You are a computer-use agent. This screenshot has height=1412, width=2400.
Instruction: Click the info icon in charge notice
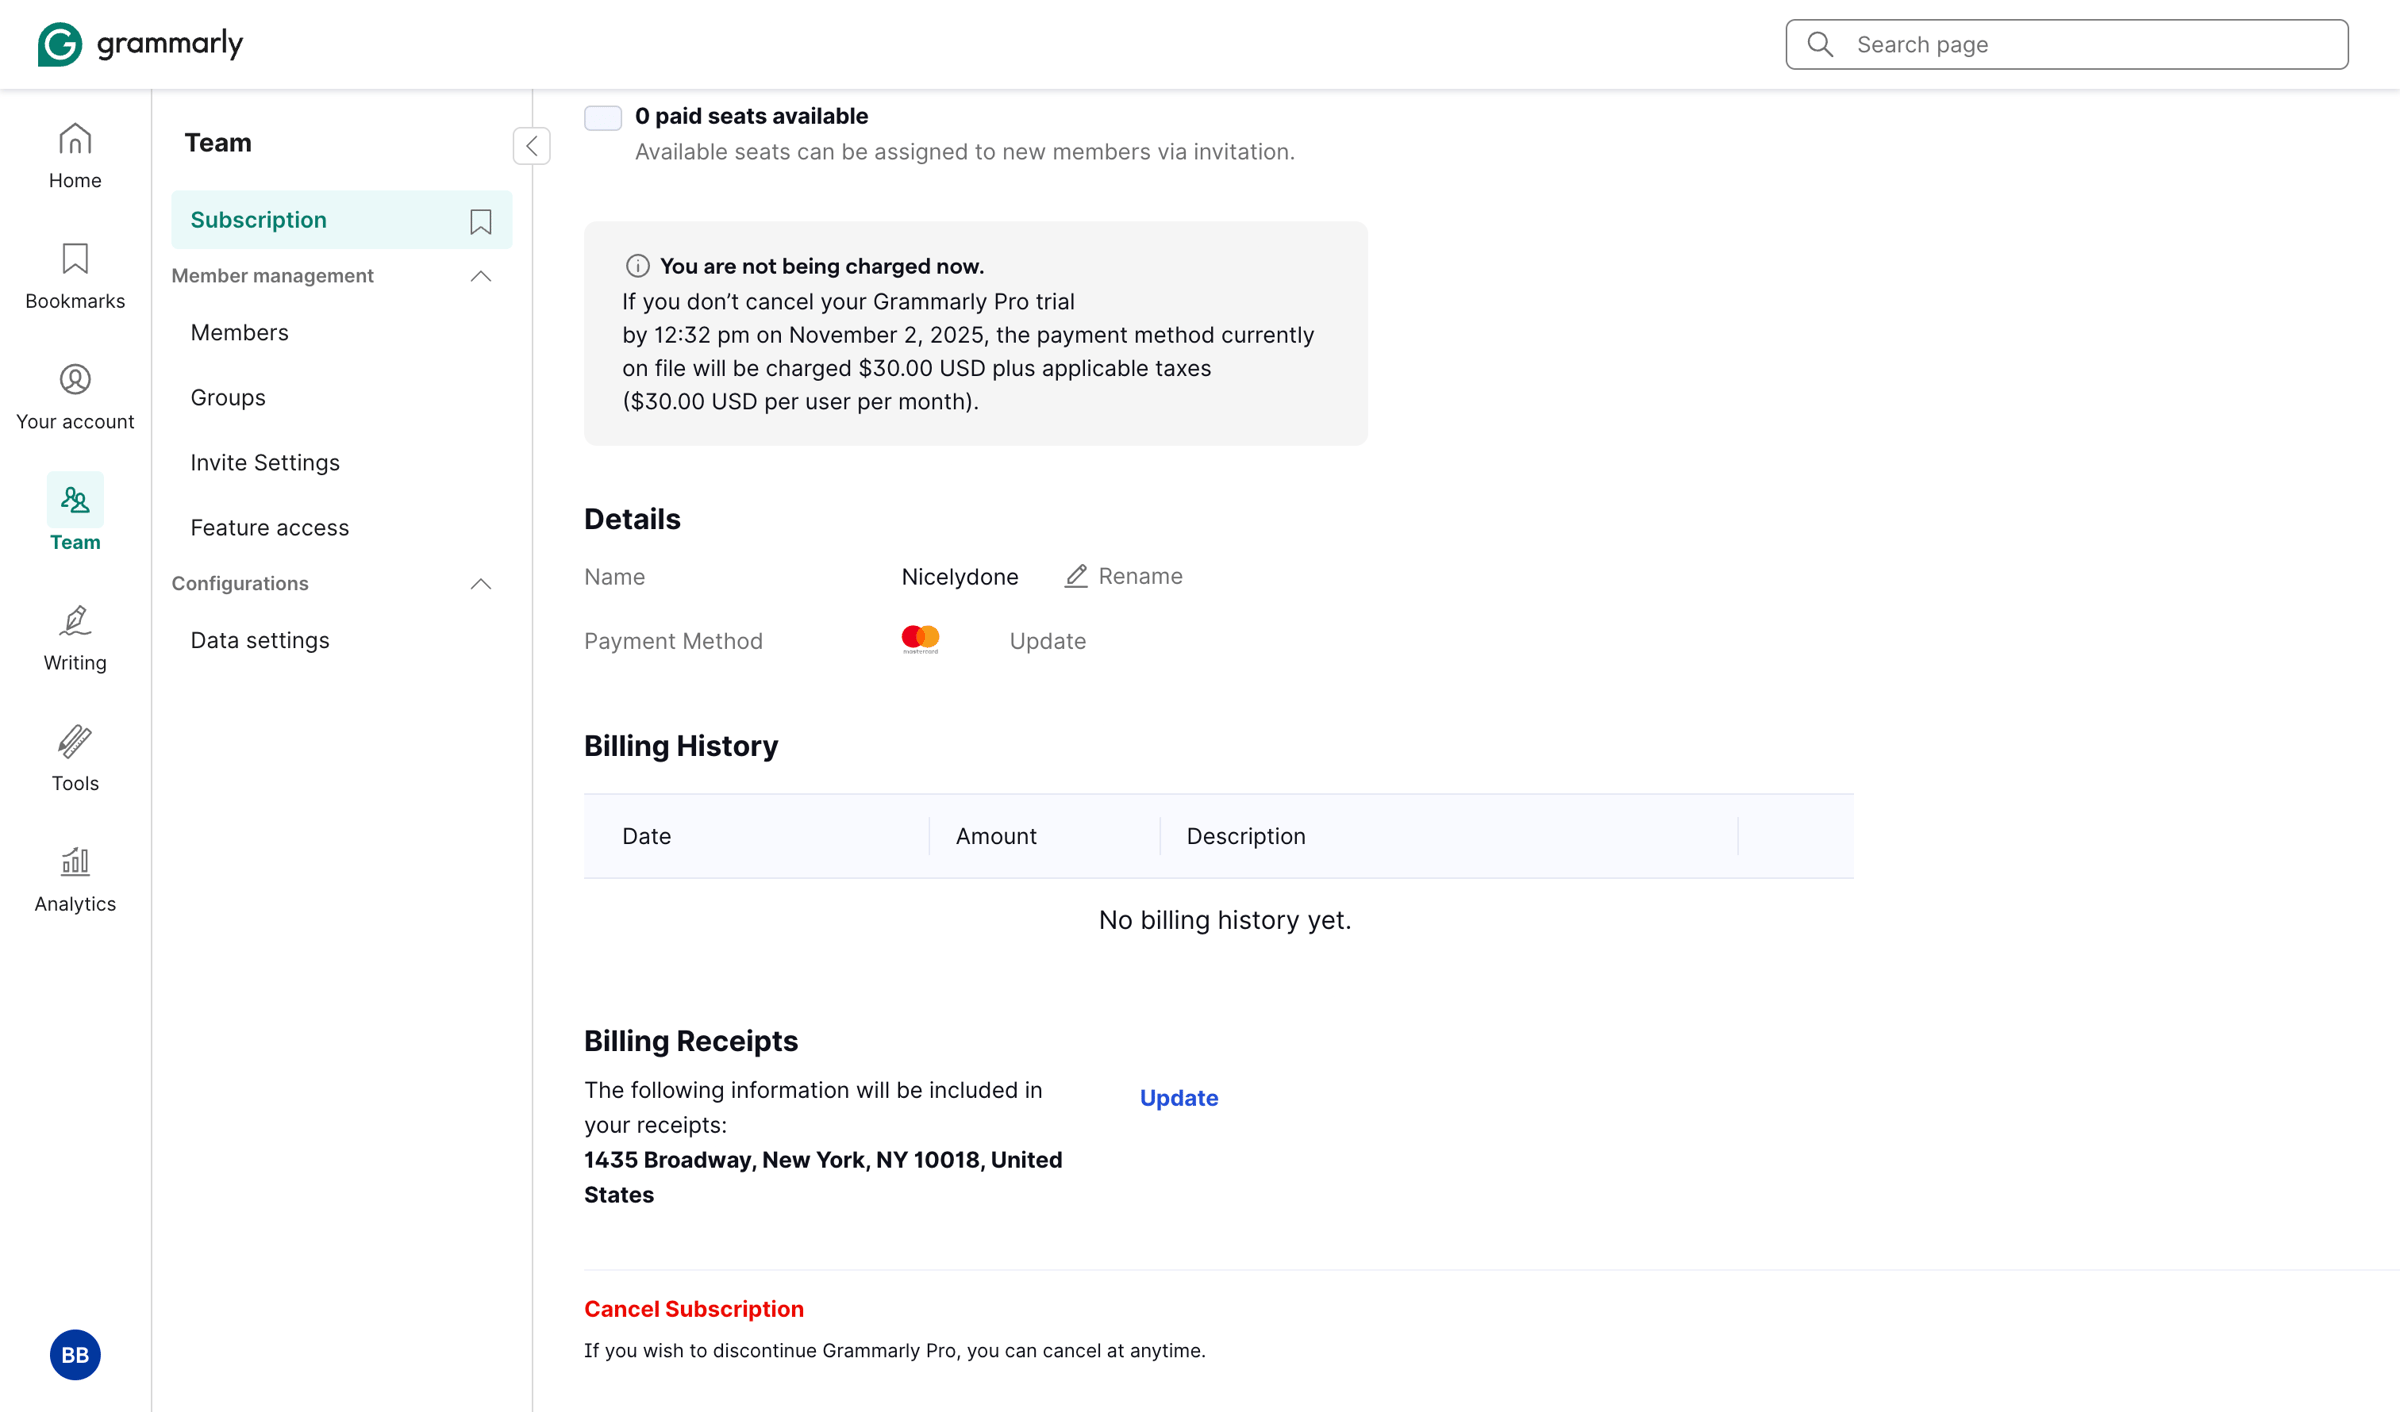pos(637,266)
